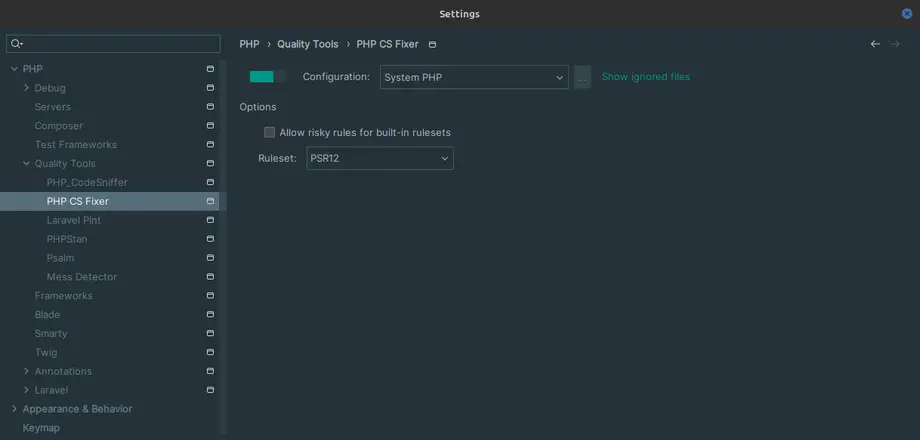Screen dimensions: 920x440
Task: Expand the Annotations tree node
Action: tap(26, 371)
